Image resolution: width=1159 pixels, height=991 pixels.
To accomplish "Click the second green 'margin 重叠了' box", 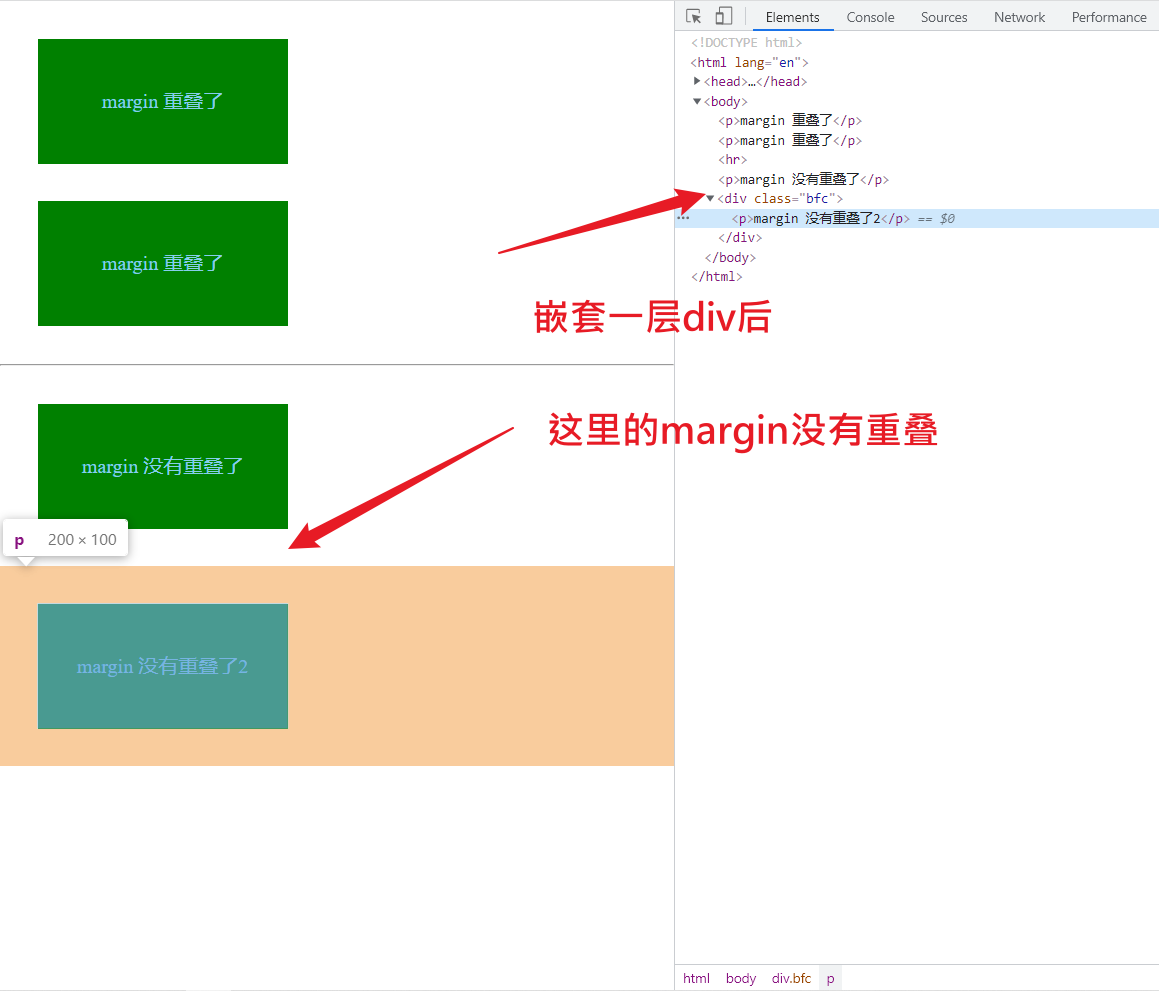I will [x=163, y=263].
